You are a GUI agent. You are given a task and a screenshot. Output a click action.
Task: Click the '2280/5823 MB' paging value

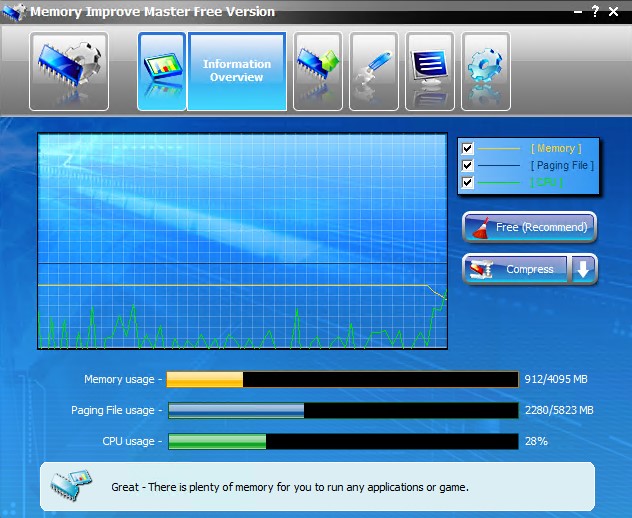(559, 410)
